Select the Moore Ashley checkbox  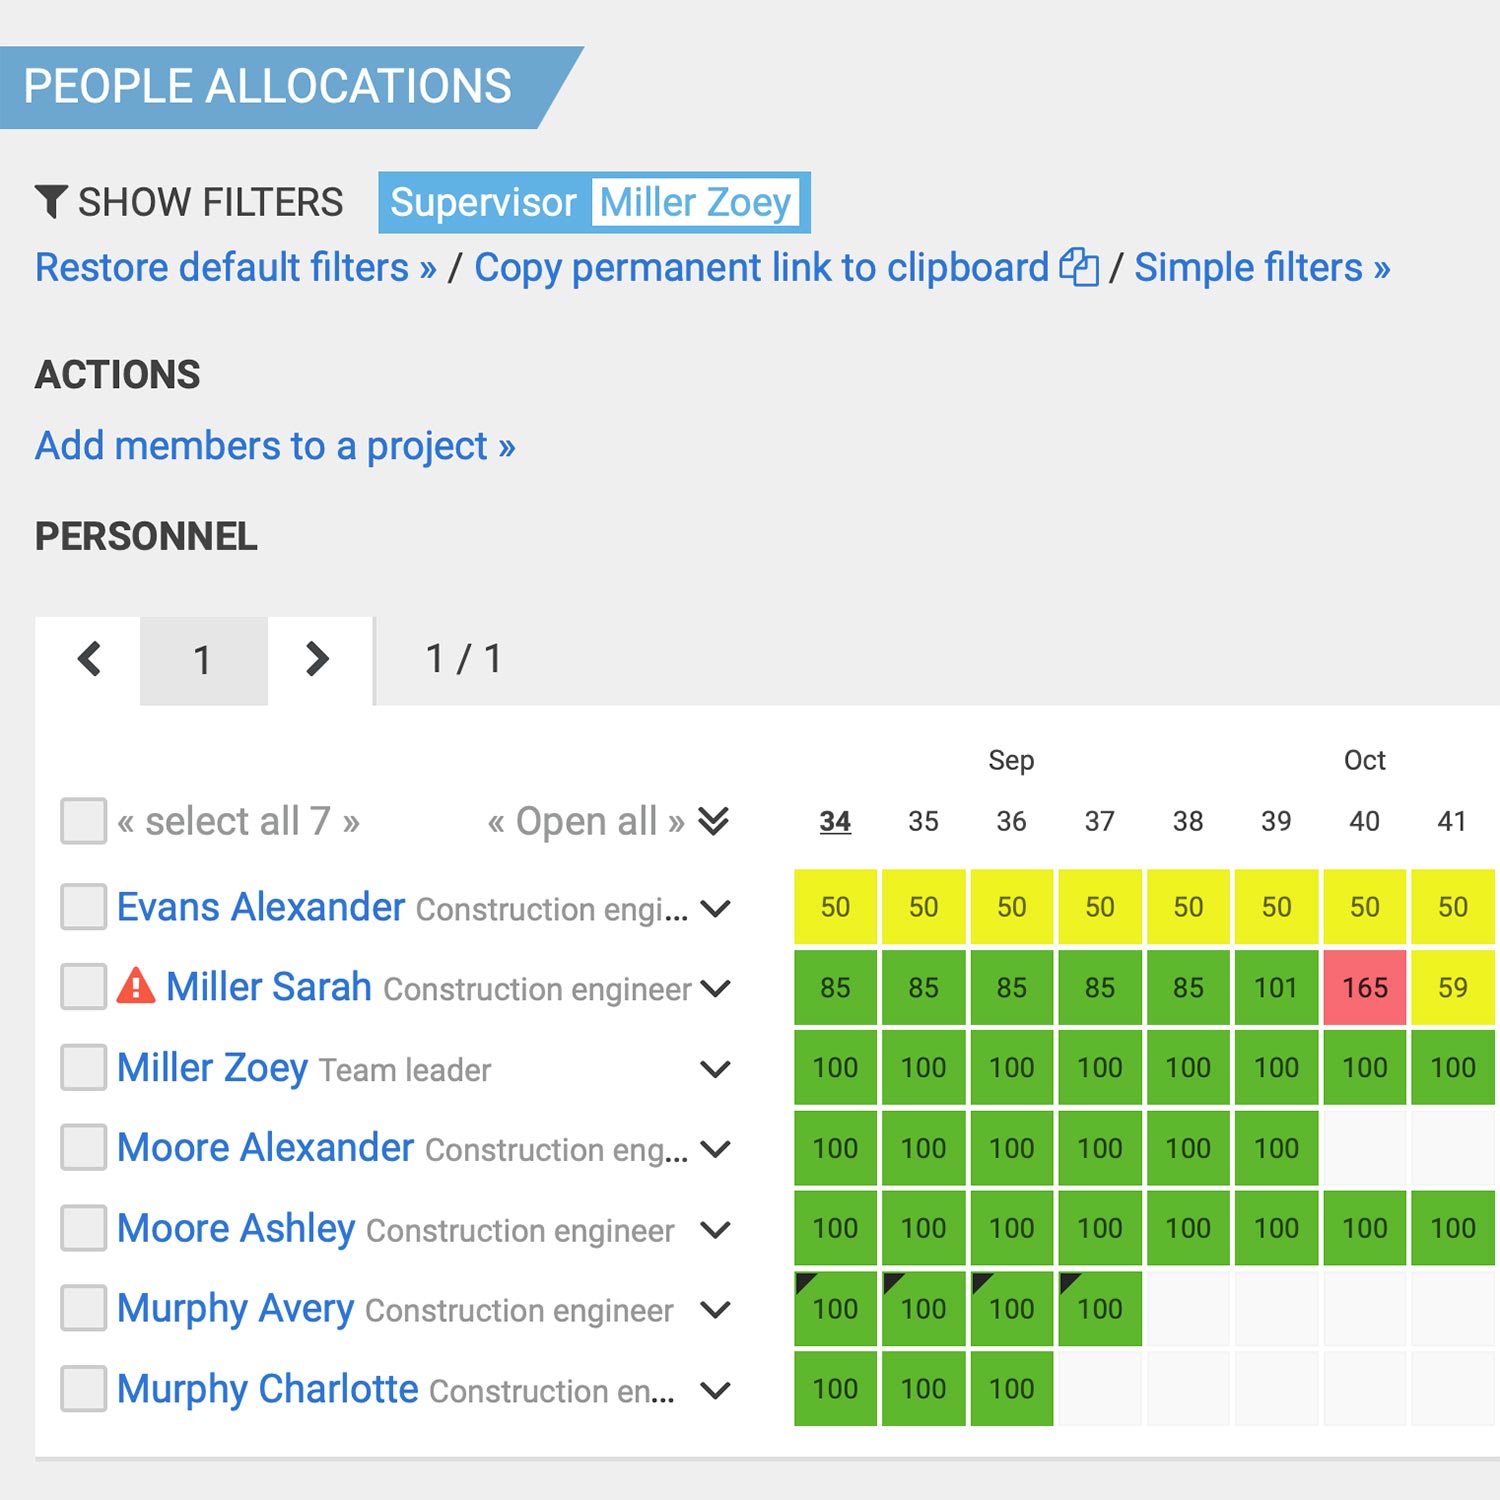(x=83, y=1228)
